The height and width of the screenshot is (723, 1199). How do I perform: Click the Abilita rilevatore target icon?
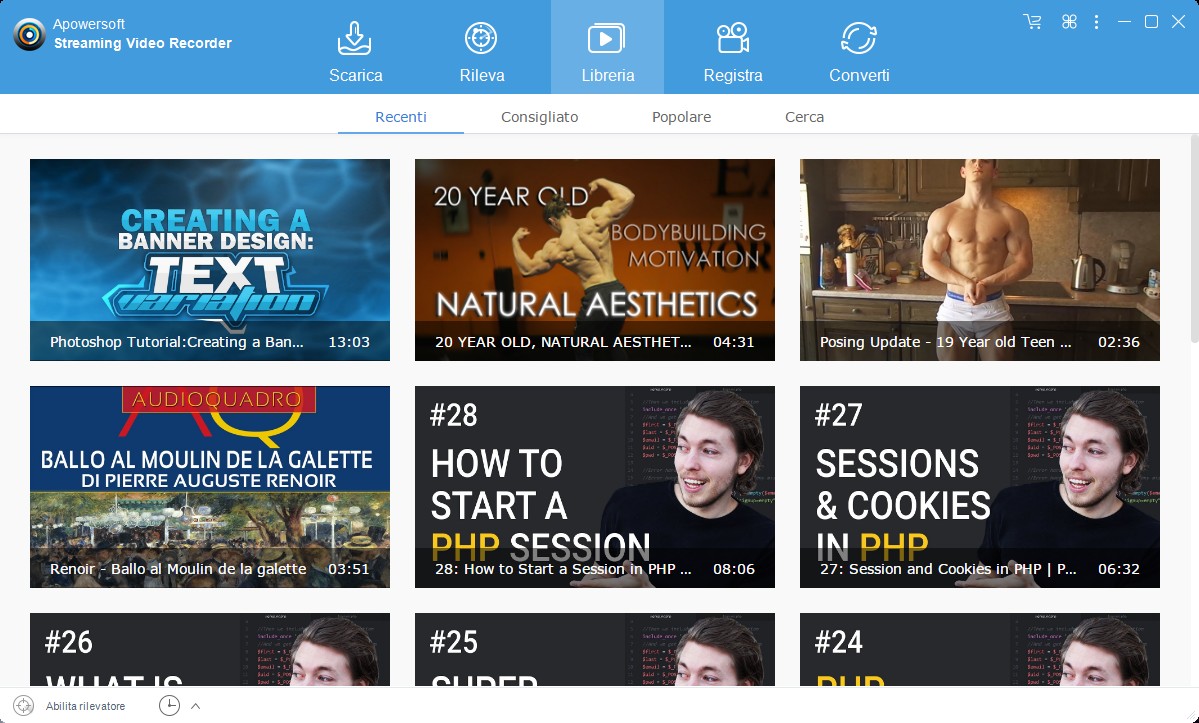click(24, 705)
